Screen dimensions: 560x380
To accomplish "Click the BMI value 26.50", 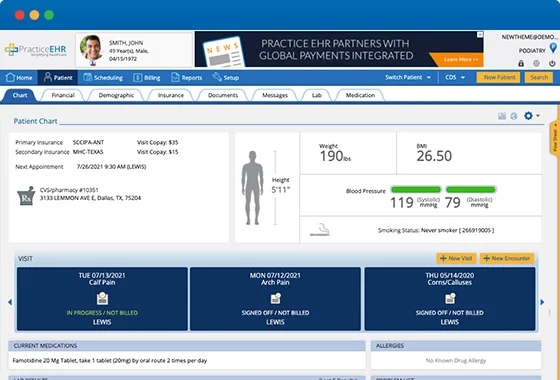I will (434, 156).
